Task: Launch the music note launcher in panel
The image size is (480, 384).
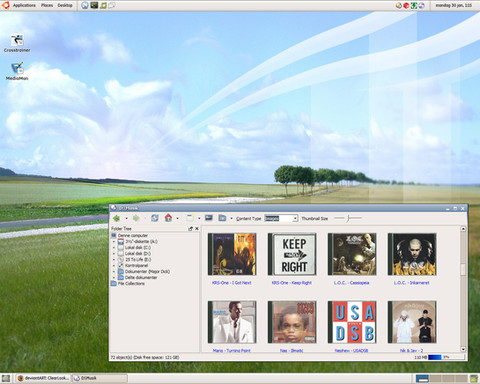Action: point(103,5)
